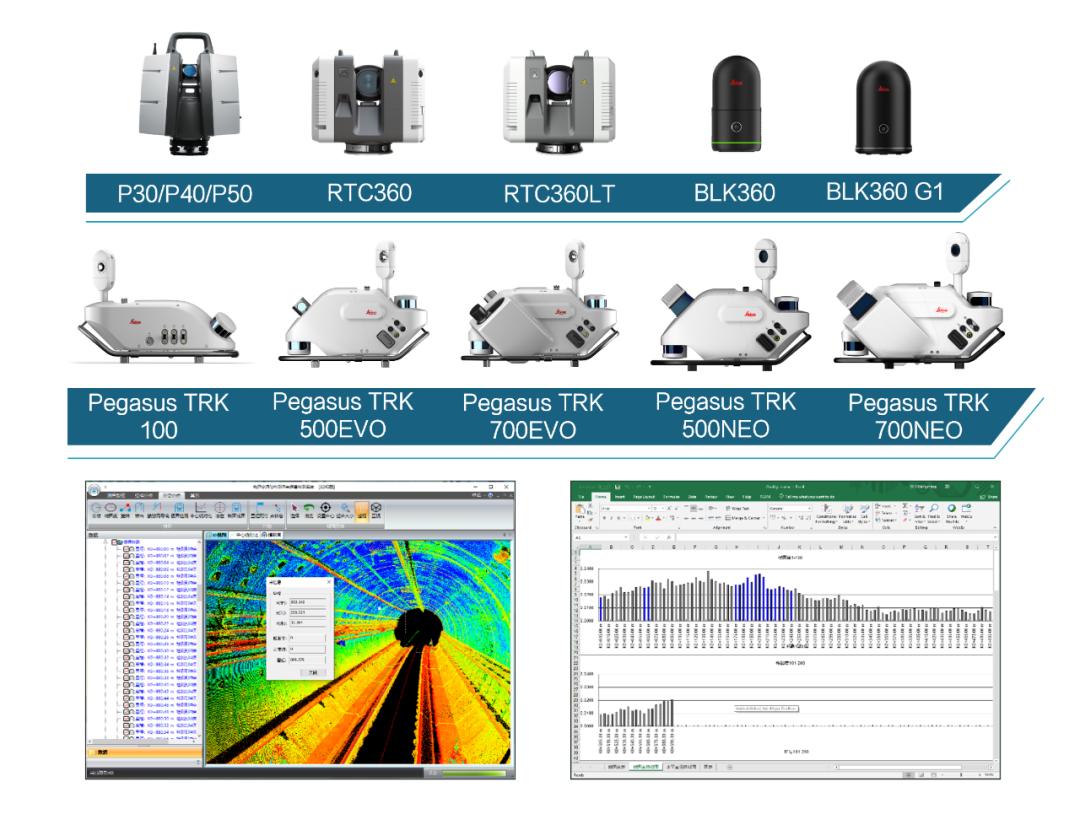Screen dimensions: 1080x814
Task: Switch to Page Layout view in Excel status bar
Action: [x=921, y=775]
